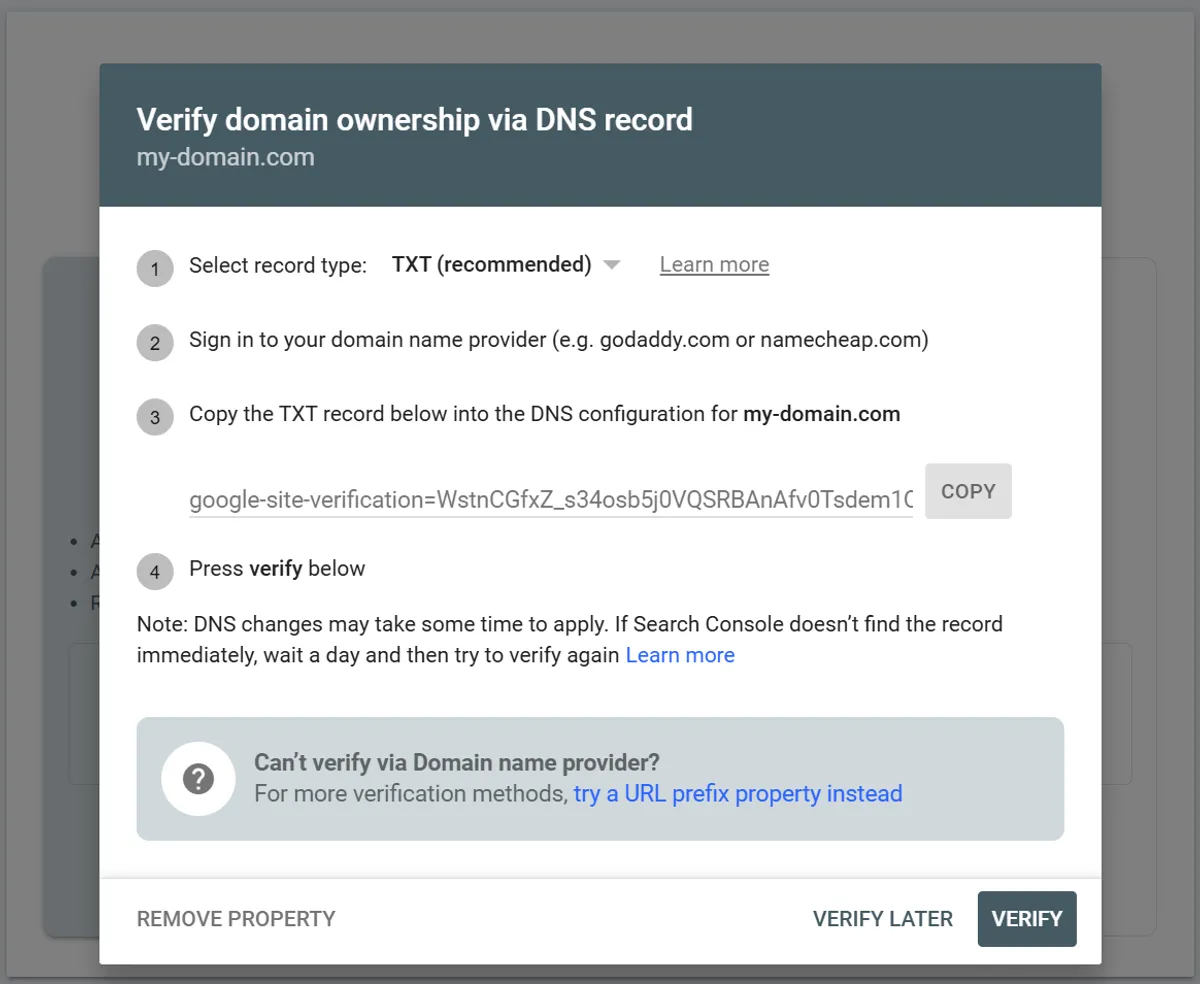Click the step 2 numbered circle

tap(155, 342)
